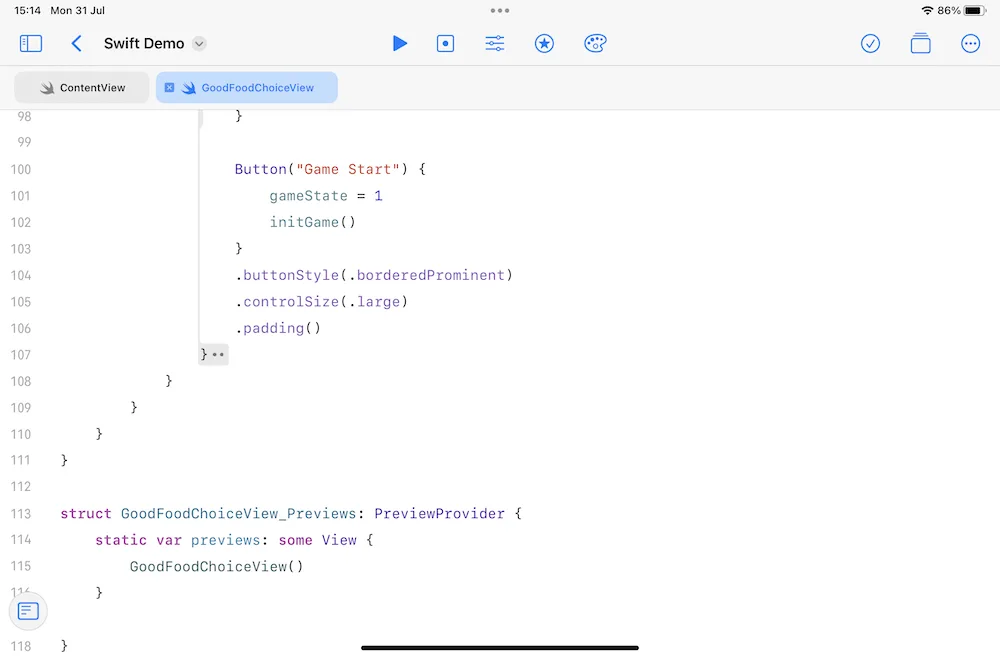The image size is (1000, 657).
Task: Click the checkmark circle icon
Action: pyautogui.click(x=870, y=43)
